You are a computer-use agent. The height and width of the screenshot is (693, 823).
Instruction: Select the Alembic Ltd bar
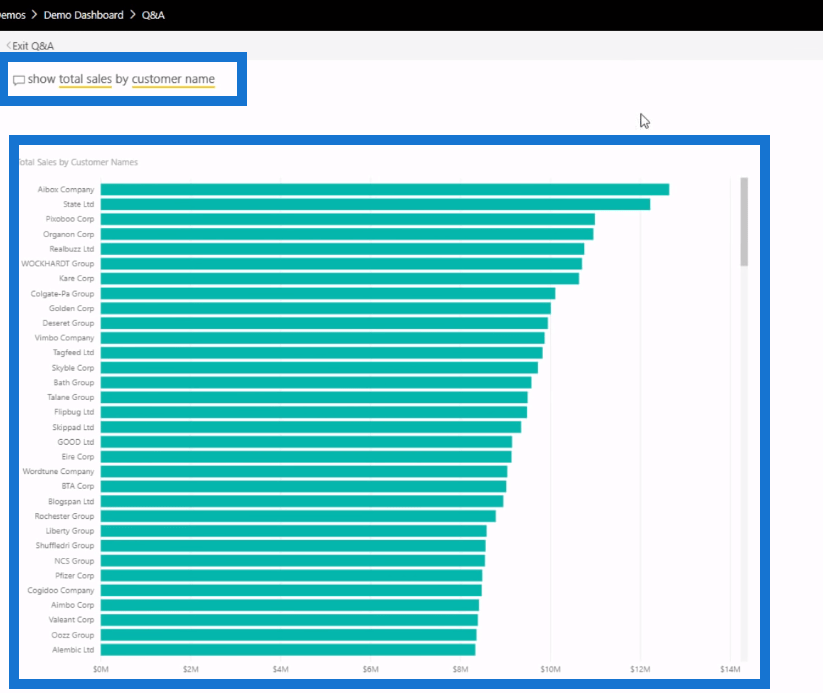[288, 650]
